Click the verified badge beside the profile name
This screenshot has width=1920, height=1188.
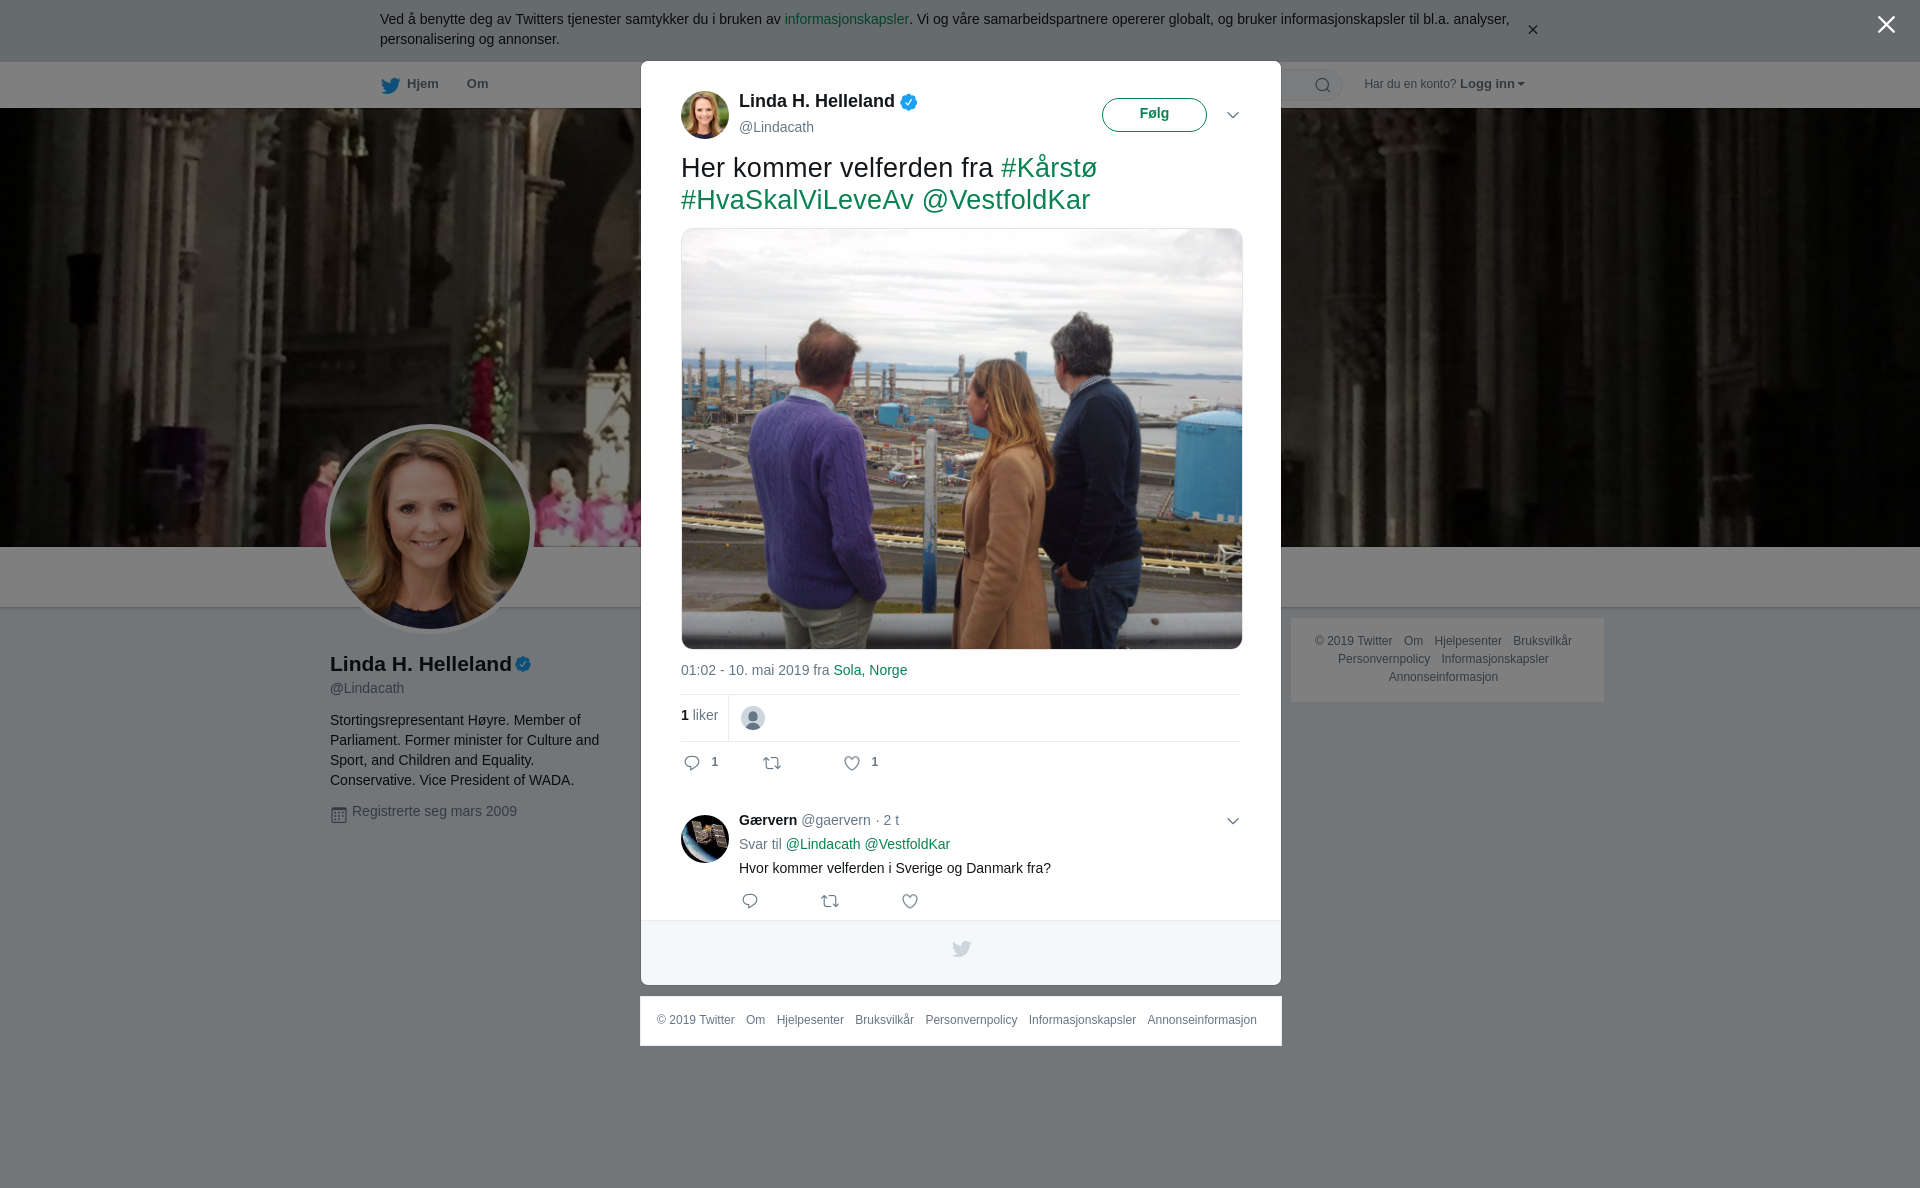pyautogui.click(x=523, y=664)
